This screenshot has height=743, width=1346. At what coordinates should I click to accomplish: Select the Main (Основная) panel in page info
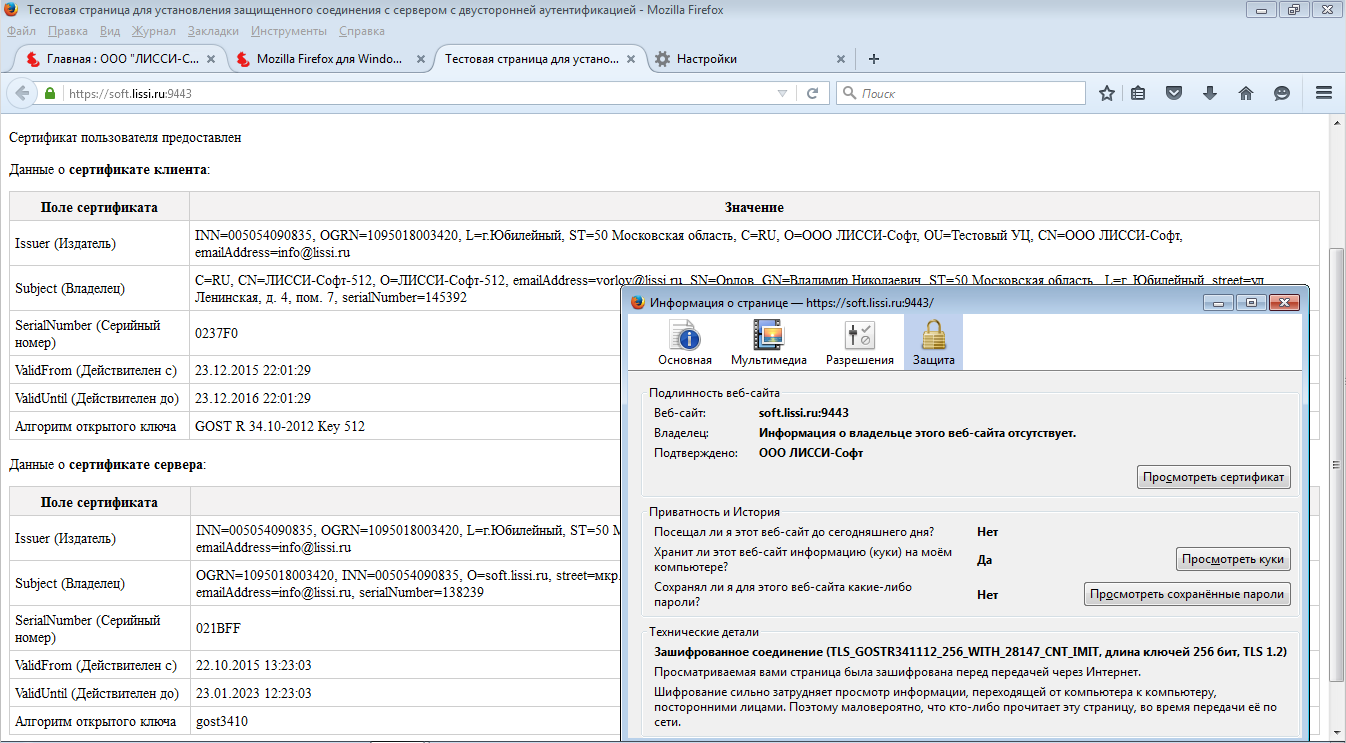coord(685,343)
